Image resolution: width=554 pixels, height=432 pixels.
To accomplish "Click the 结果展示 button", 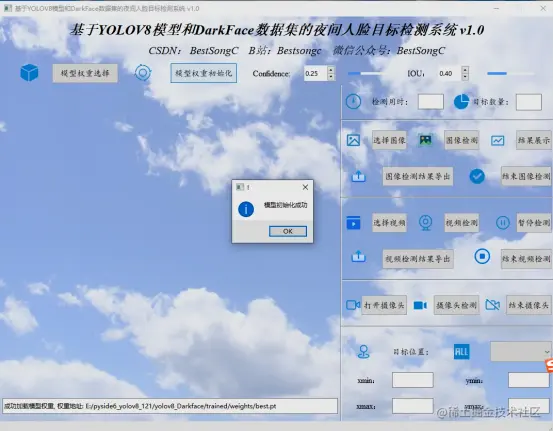I will (534, 140).
